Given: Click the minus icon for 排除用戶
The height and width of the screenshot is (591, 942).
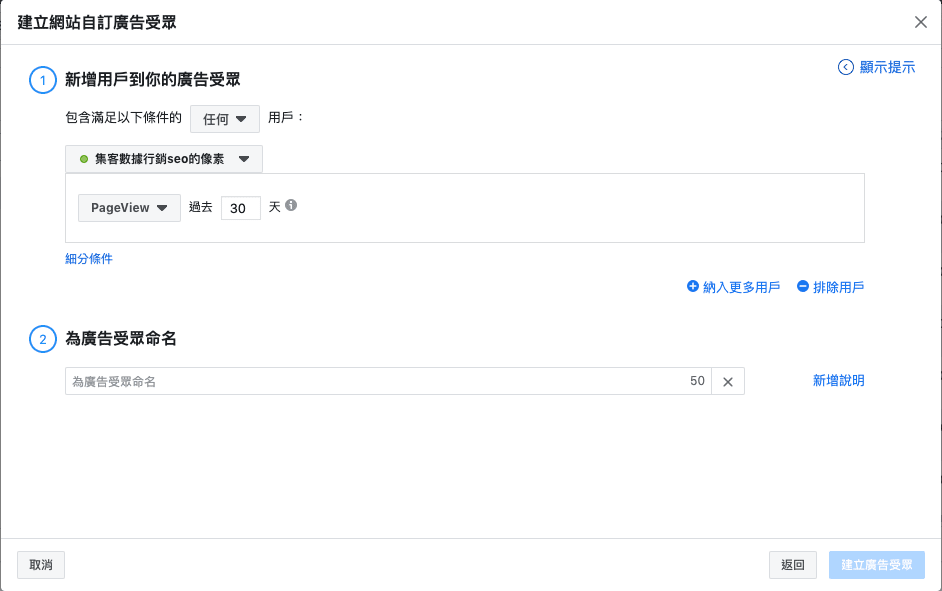Looking at the screenshot, I should click(802, 287).
